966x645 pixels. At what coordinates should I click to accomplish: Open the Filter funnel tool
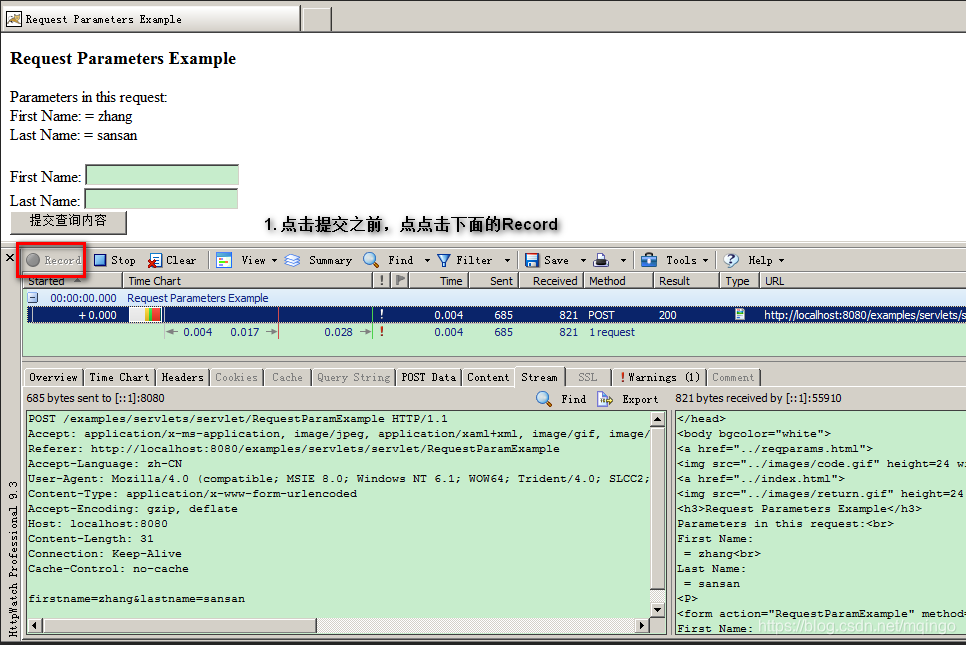click(x=465, y=260)
